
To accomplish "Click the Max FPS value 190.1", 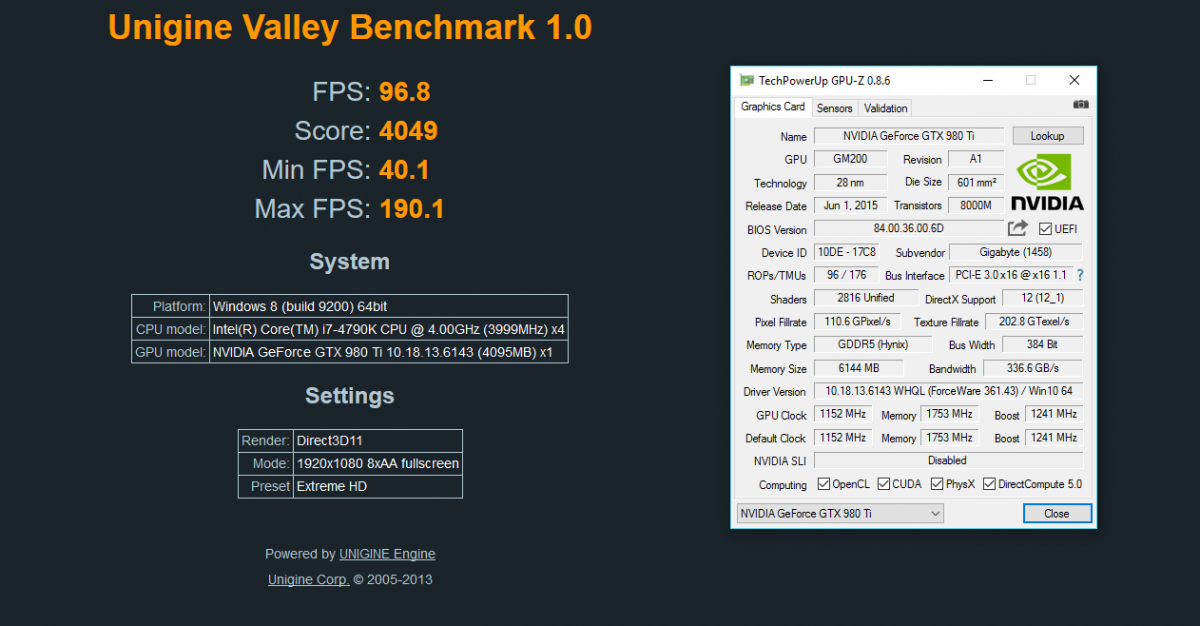I will coord(411,209).
